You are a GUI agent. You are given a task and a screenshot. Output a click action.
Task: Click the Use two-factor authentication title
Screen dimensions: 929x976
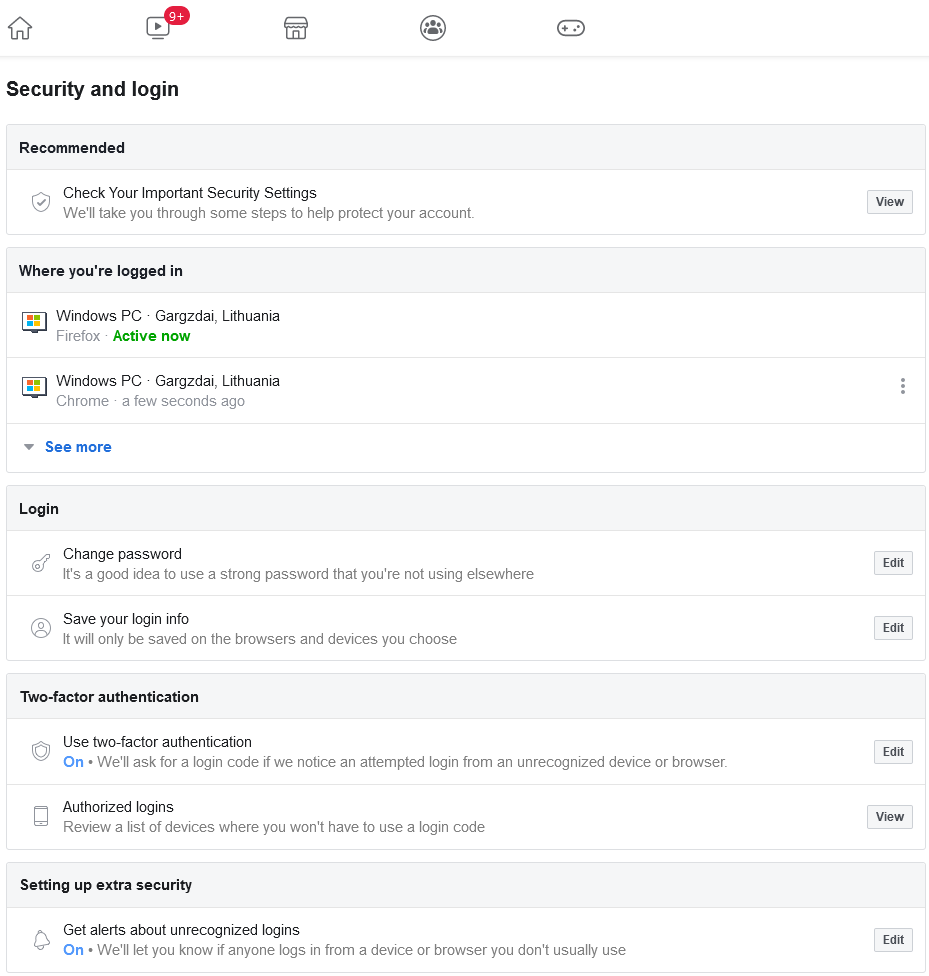[157, 742]
